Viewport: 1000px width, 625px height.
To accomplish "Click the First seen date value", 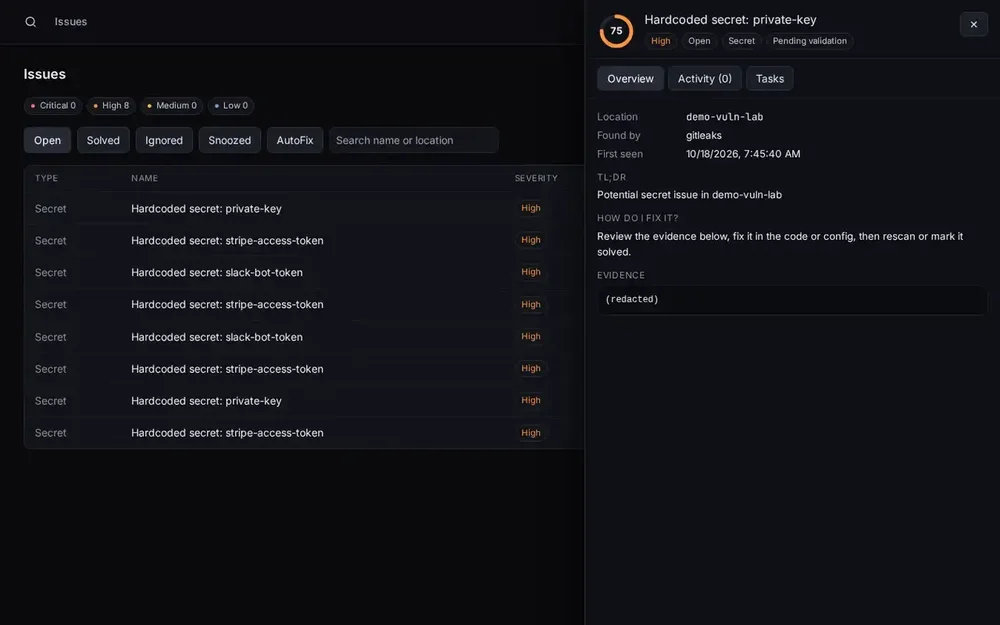I will [743, 154].
